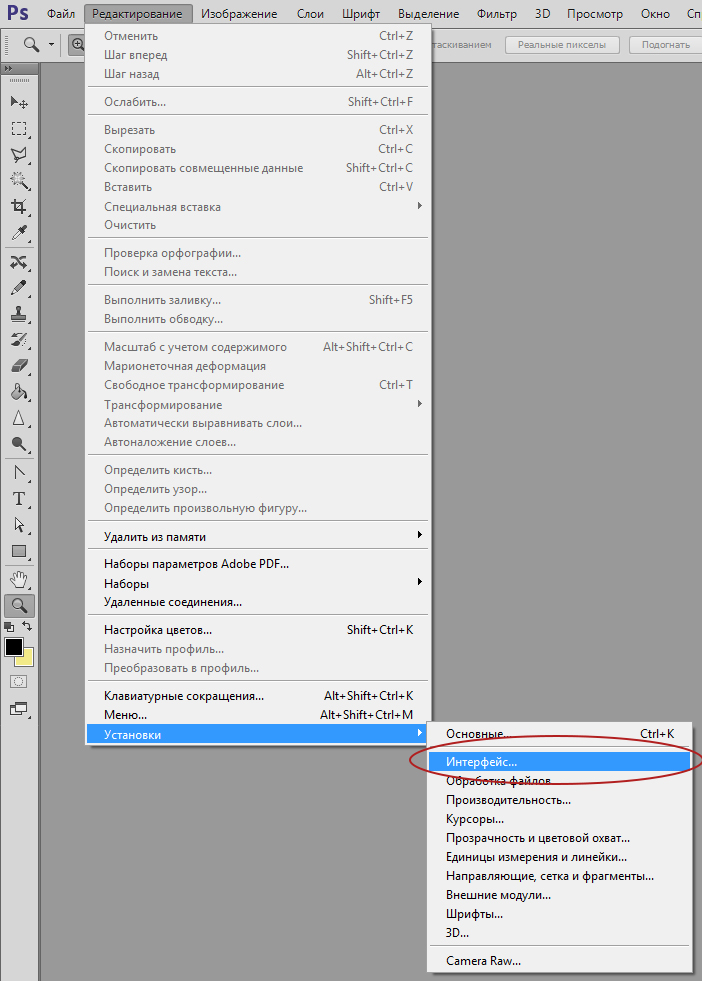Toggle Quick Mask mode icon
Screen dimensions: 702x981
pos(19,681)
